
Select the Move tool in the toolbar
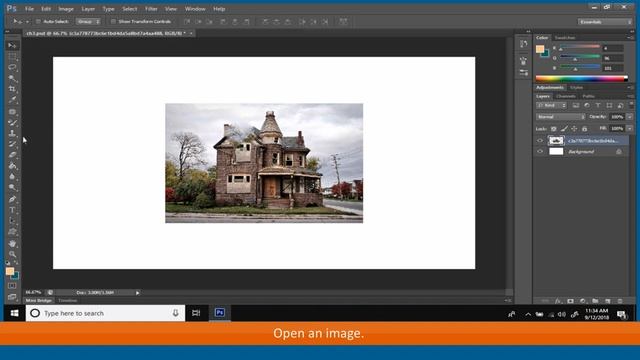pos(12,45)
